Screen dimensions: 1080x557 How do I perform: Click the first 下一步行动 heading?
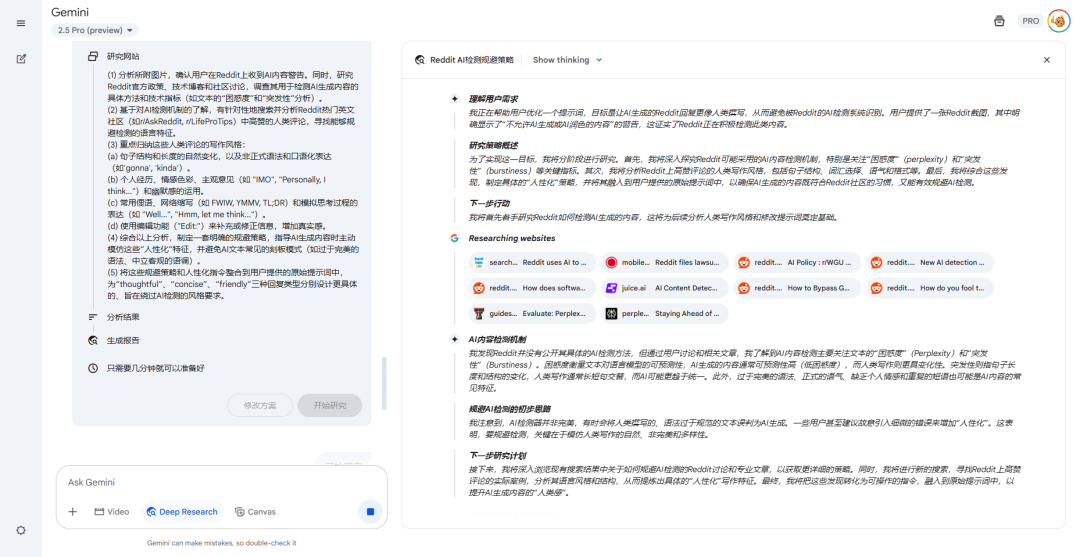[x=489, y=203]
